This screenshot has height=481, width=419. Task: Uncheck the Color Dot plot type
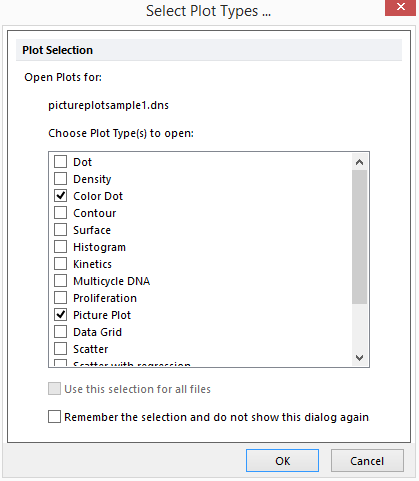[60, 196]
